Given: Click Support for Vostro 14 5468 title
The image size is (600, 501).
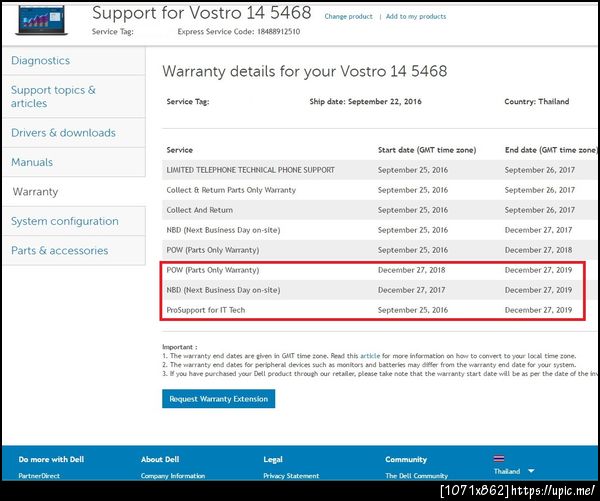Looking at the screenshot, I should (x=202, y=13).
